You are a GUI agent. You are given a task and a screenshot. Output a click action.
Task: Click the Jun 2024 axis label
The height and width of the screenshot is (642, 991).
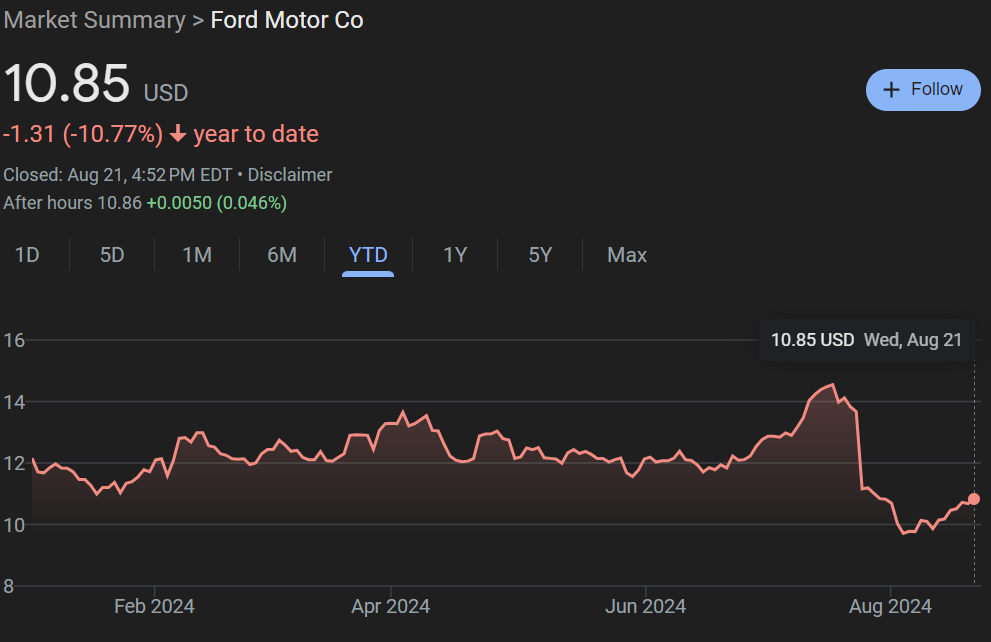tap(645, 607)
